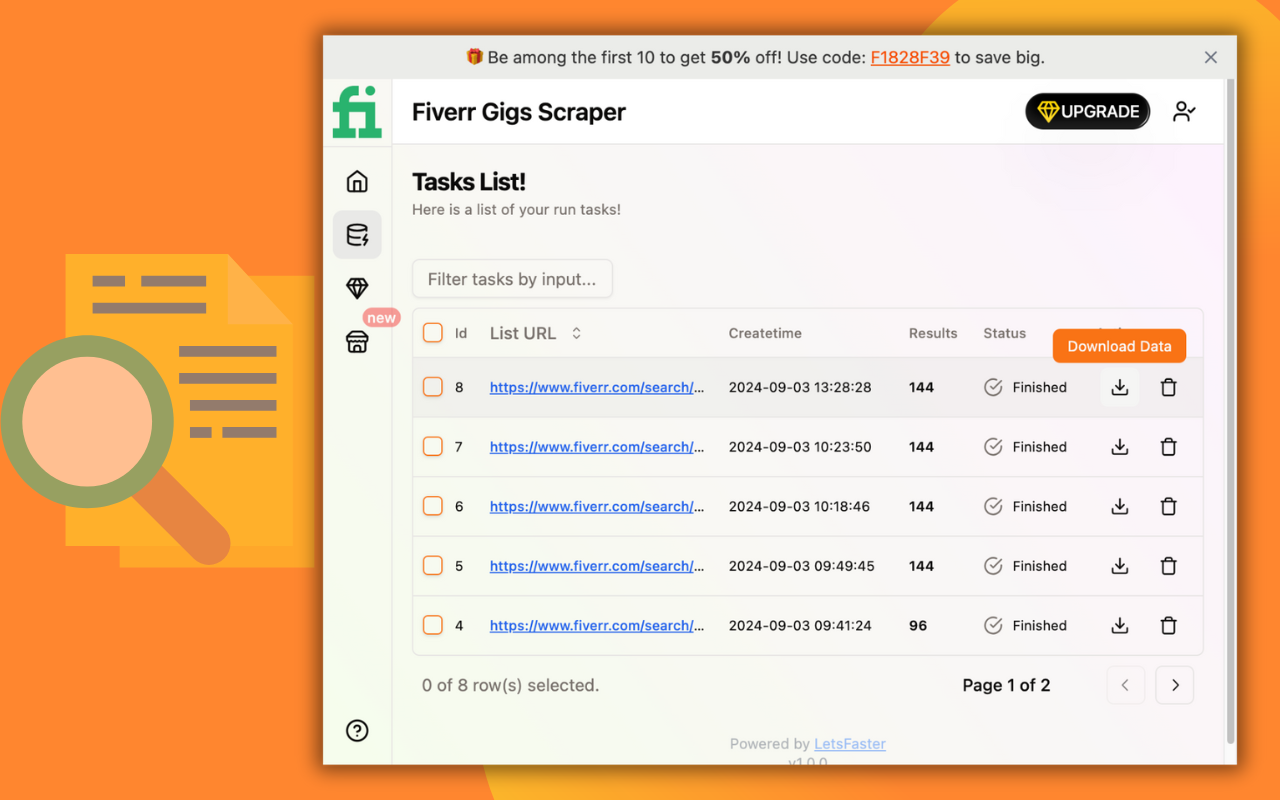Open the LetsFaster link
Viewport: 1280px width, 800px height.
pos(850,744)
